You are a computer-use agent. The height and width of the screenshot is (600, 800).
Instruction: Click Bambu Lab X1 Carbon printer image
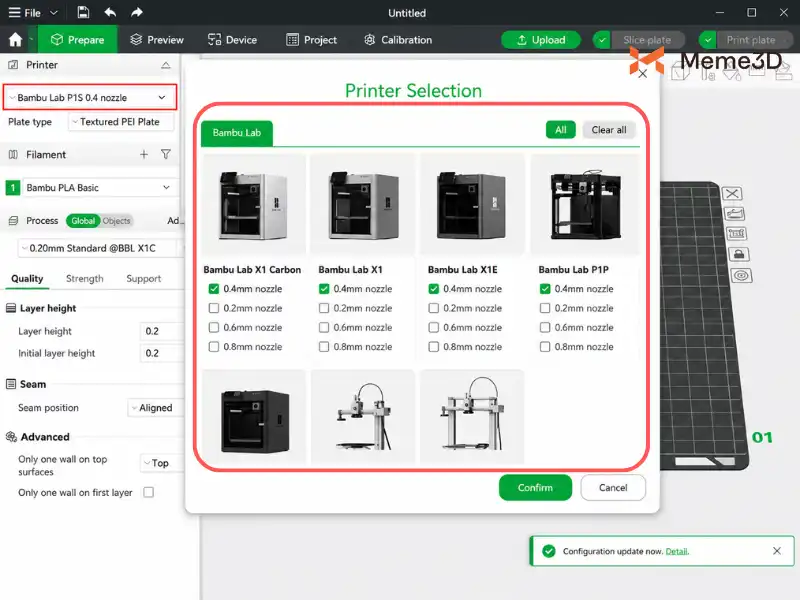pyautogui.click(x=254, y=204)
